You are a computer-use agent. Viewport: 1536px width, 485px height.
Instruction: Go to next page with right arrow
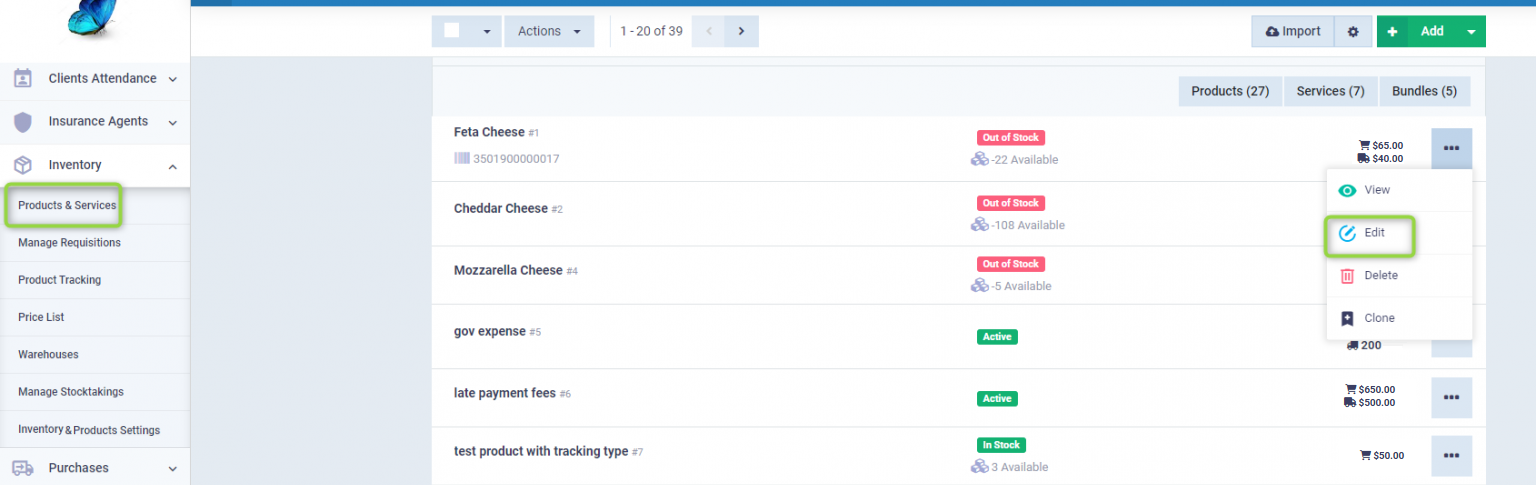[741, 31]
